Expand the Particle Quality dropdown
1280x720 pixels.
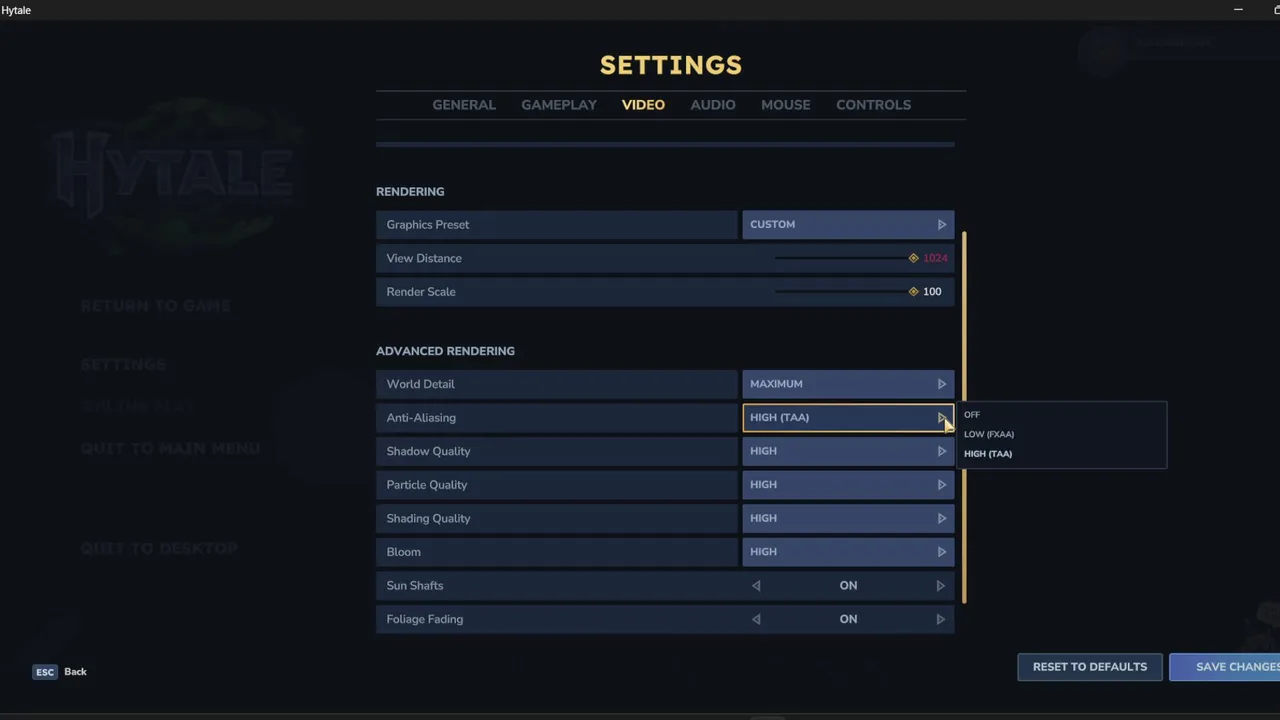(x=847, y=485)
